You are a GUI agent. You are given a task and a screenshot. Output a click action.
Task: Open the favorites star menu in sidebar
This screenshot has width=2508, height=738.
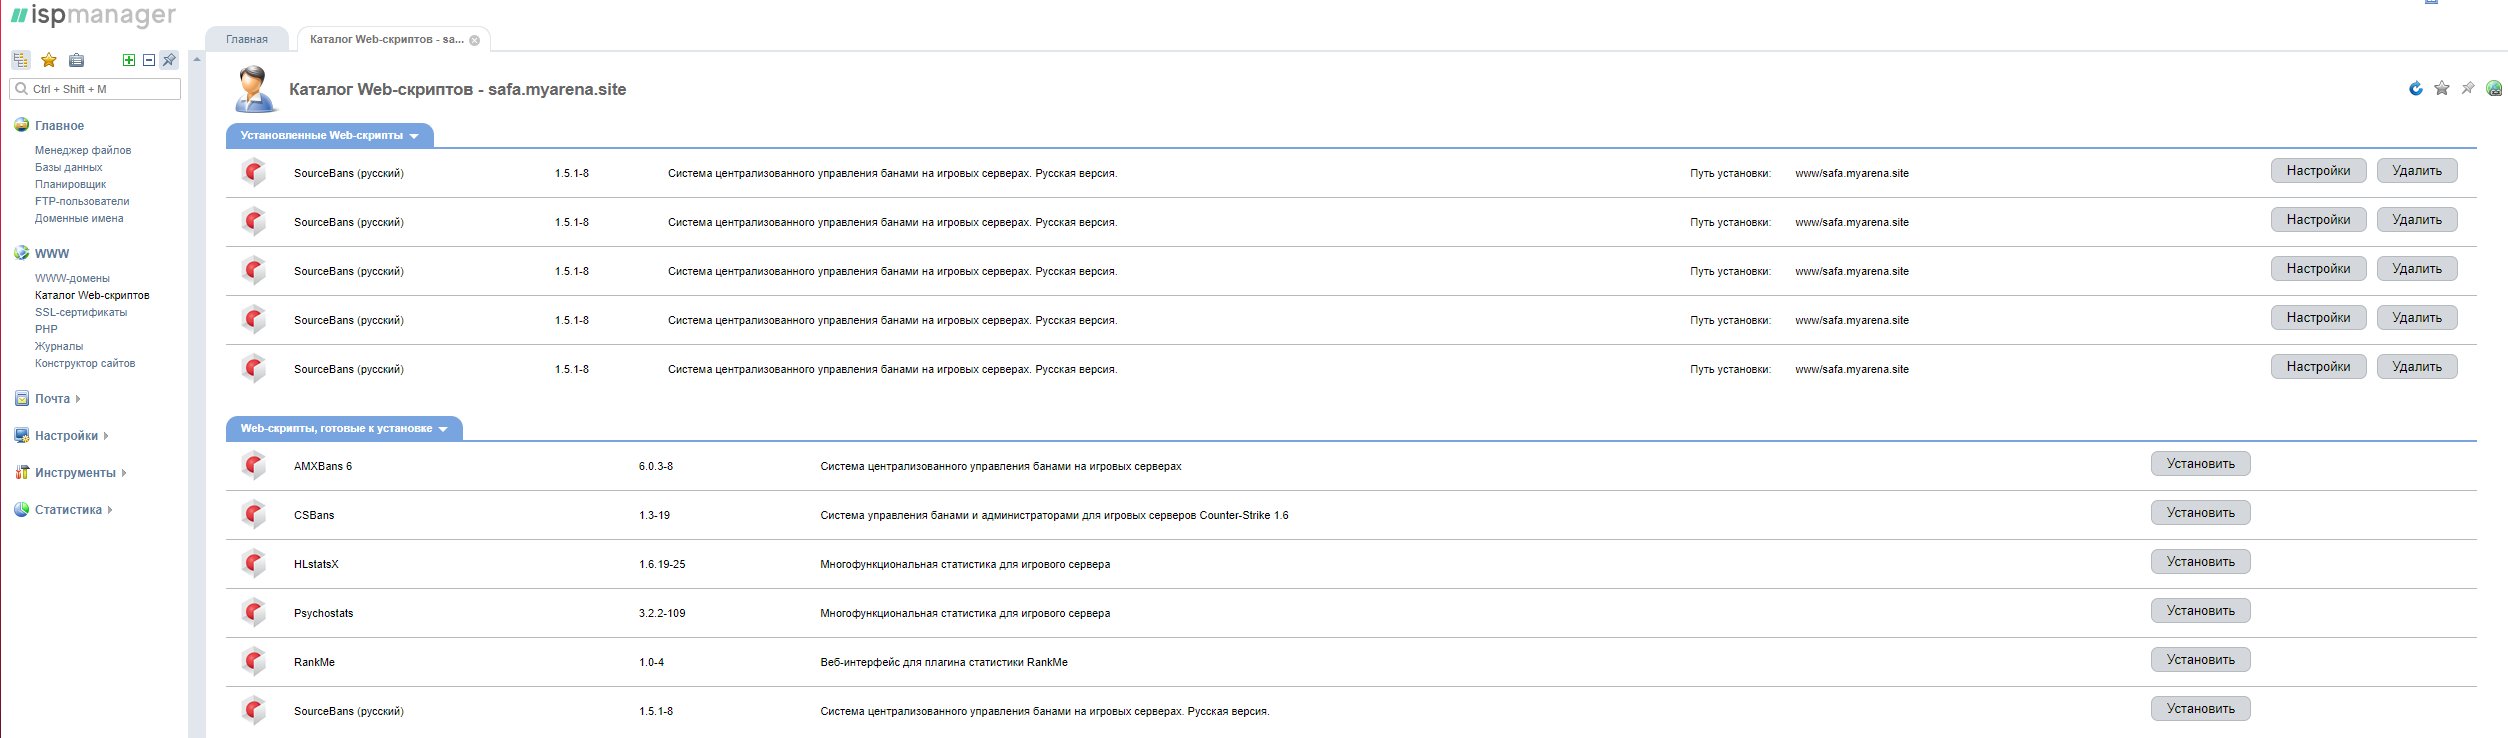click(48, 60)
